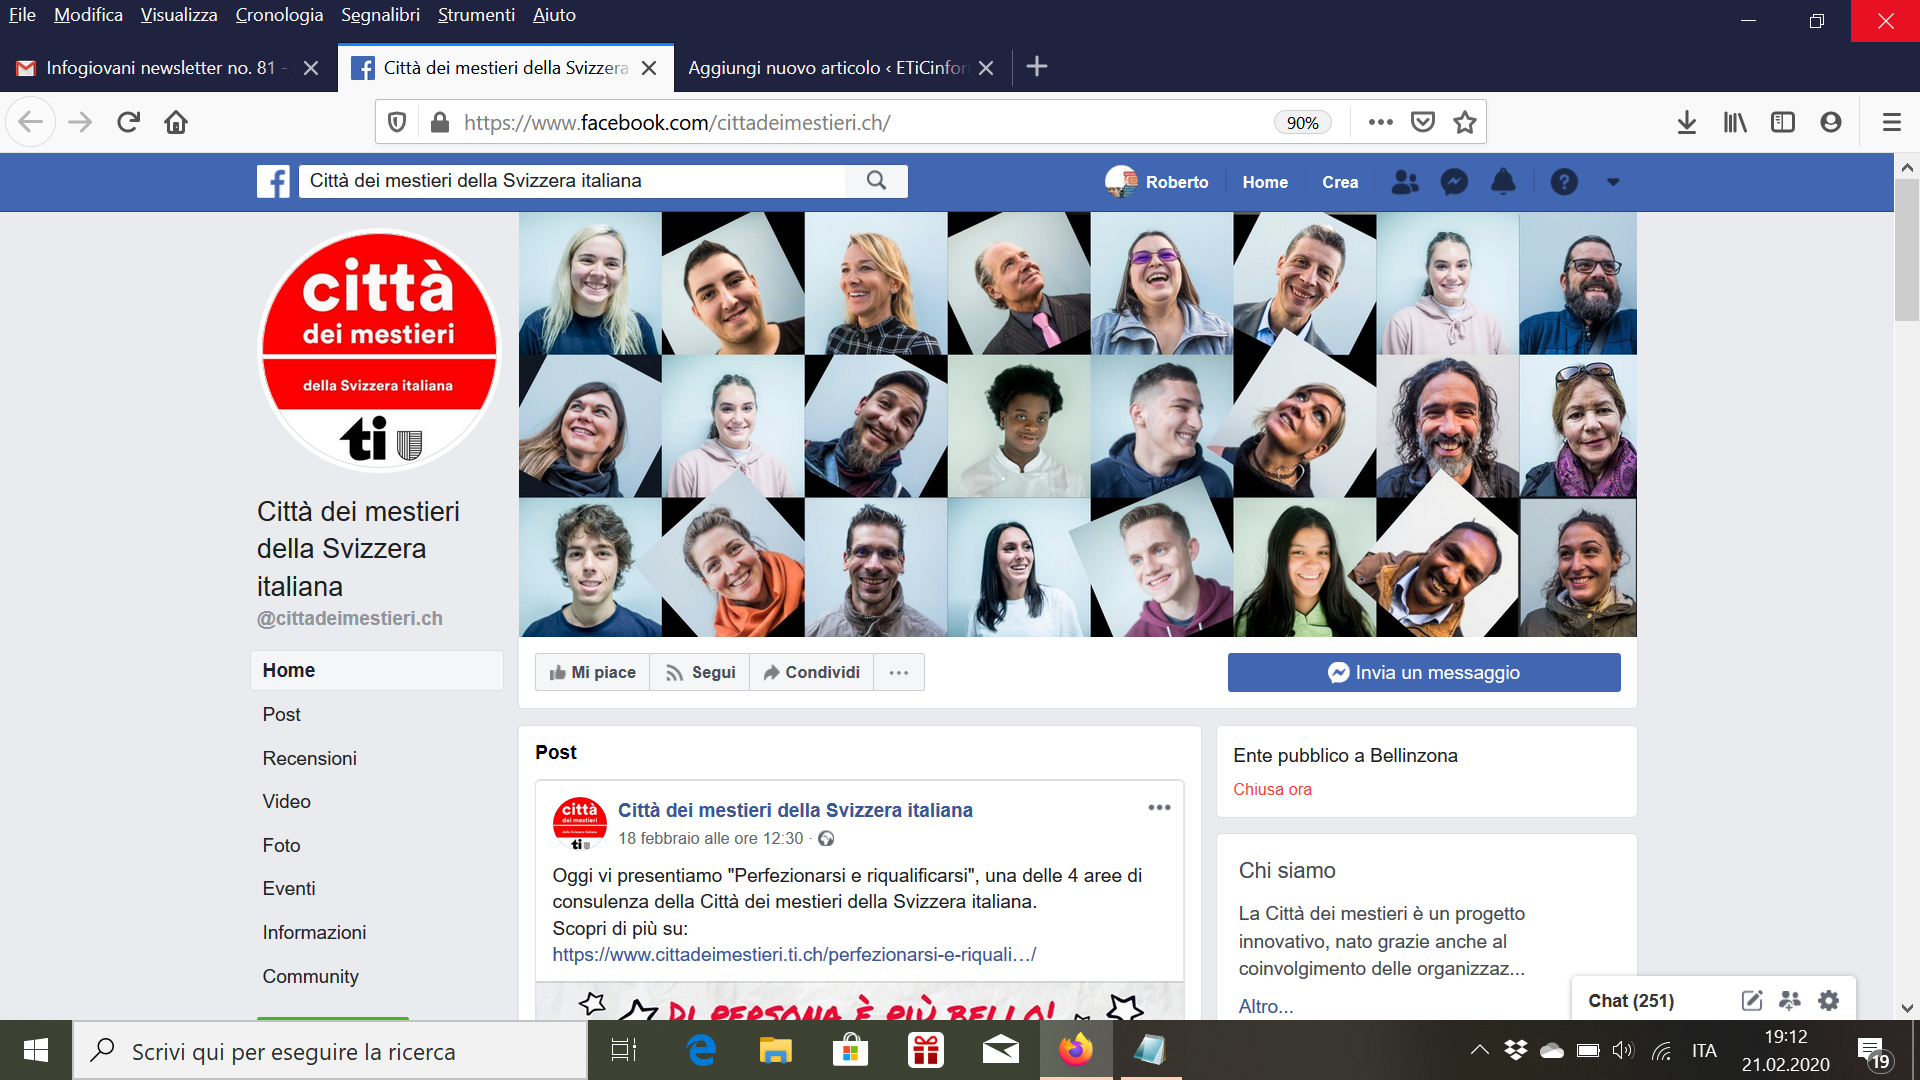Click the Condividi button
This screenshot has height=1080, width=1920.
[x=812, y=672]
